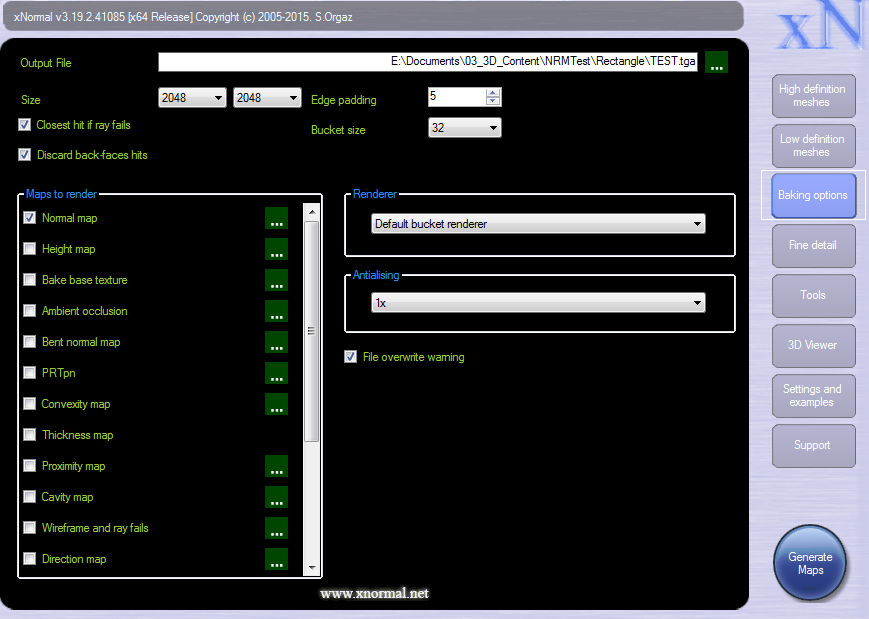
Task: Toggle Wireframe and ray fails checkbox
Action: tap(30, 528)
